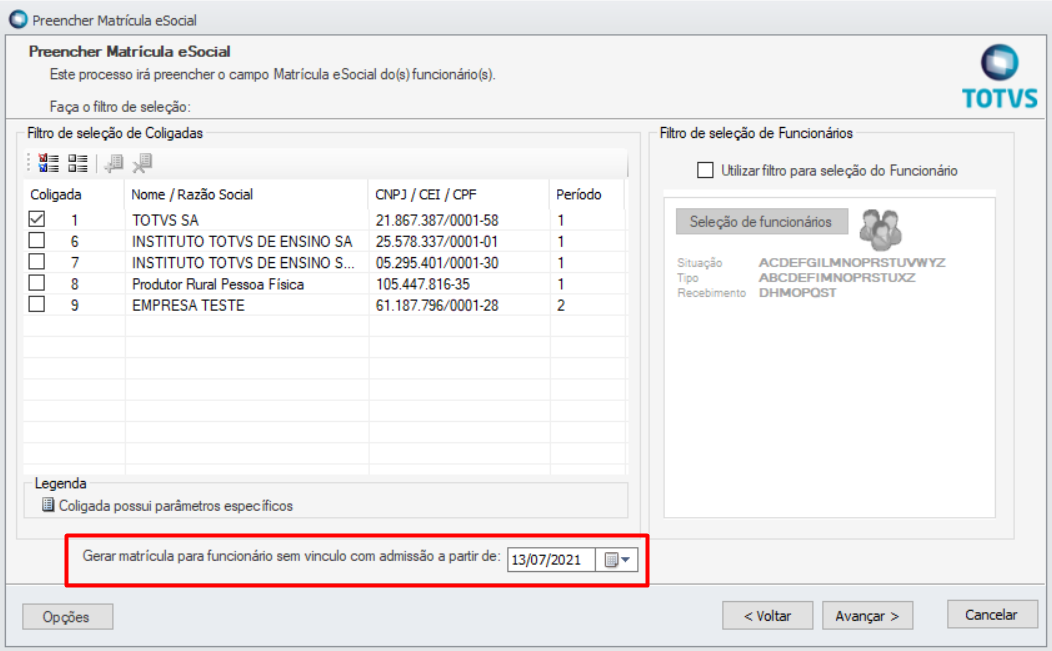Image resolution: width=1052 pixels, height=651 pixels.
Task: Open the admission date calendar dropdown
Action: click(x=618, y=559)
